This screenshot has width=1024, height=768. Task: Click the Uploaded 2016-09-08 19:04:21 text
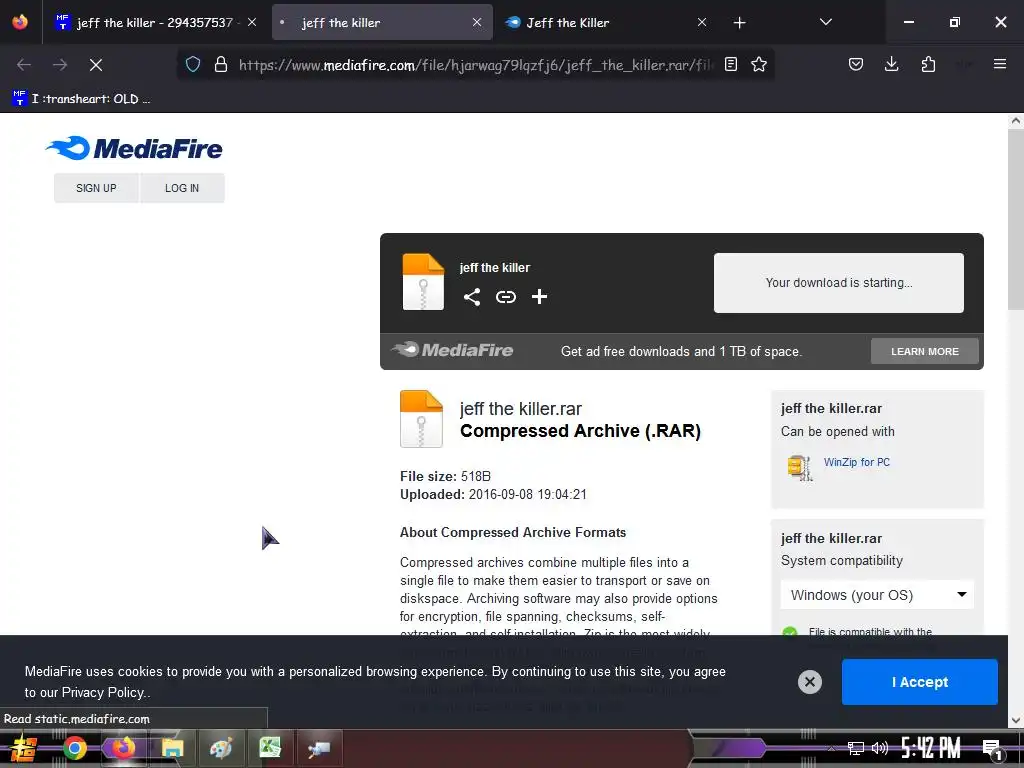(493, 494)
